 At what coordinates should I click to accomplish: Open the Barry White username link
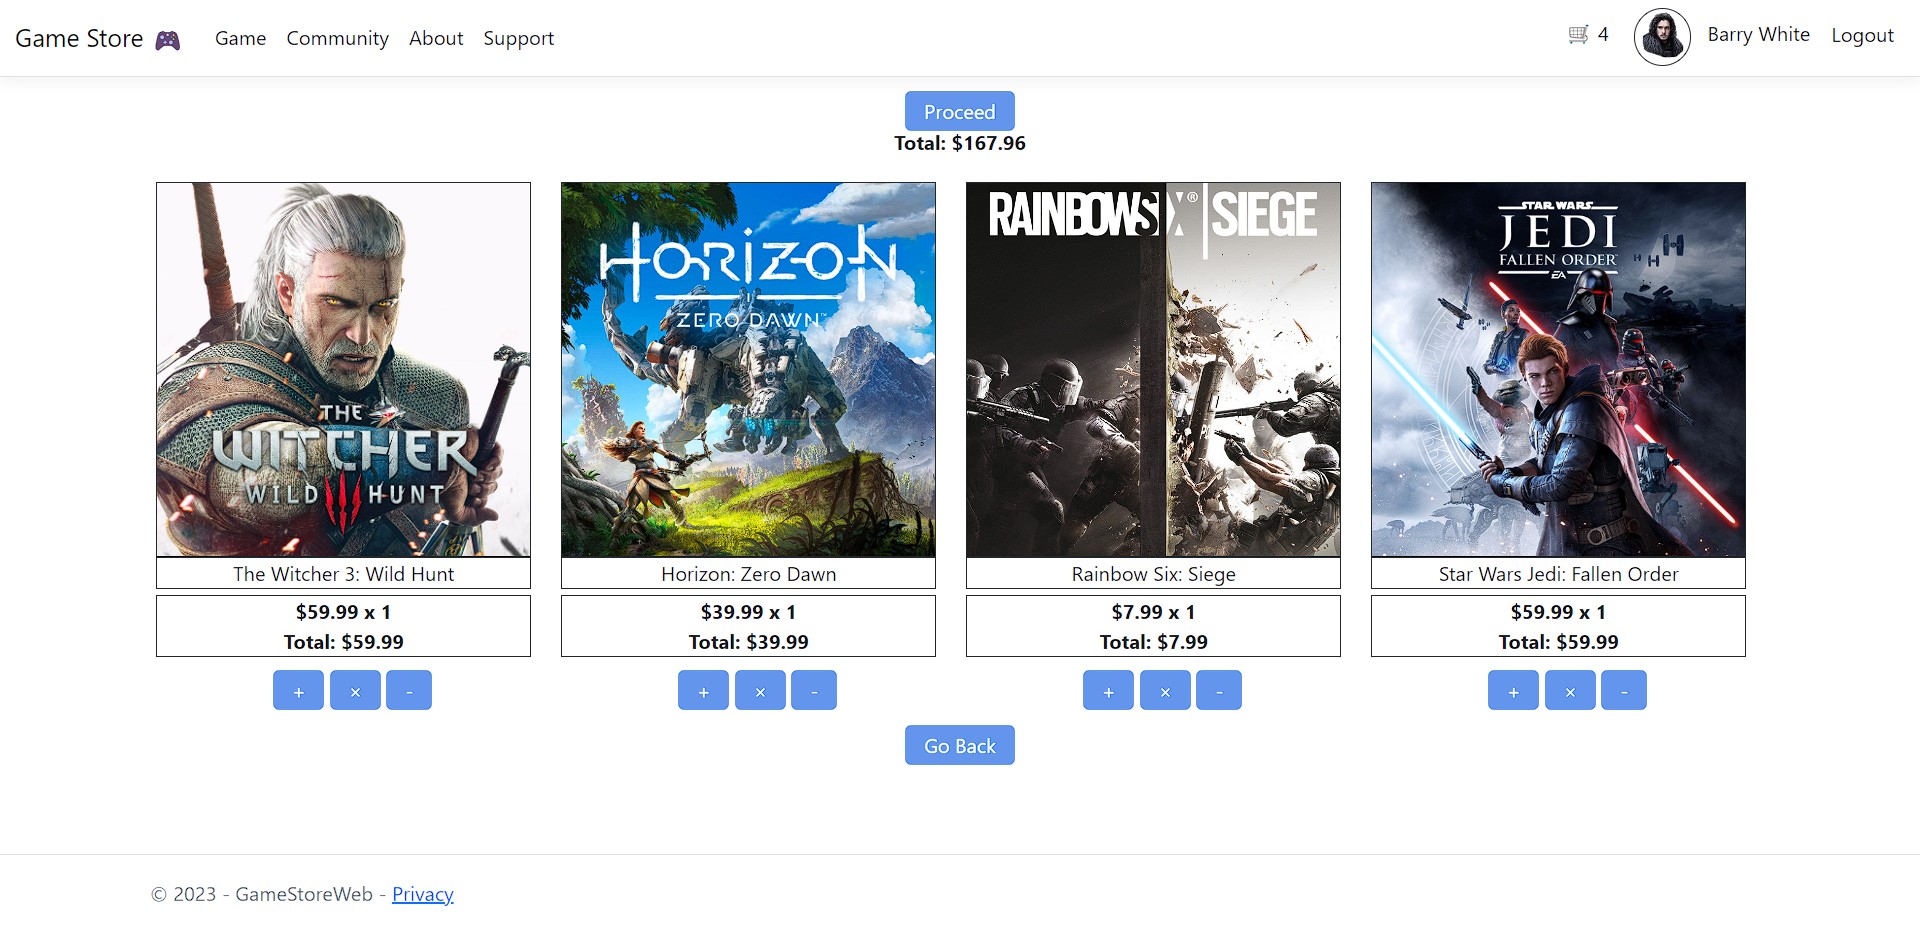point(1758,34)
